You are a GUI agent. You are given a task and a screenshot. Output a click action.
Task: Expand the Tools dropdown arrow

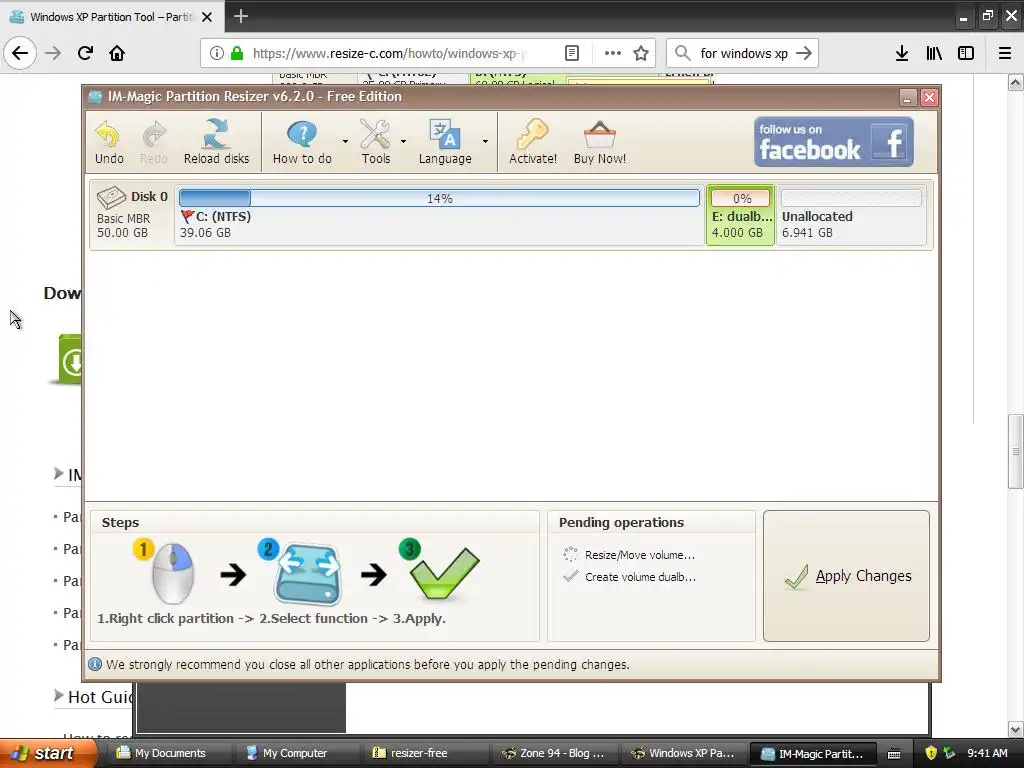pyautogui.click(x=404, y=141)
